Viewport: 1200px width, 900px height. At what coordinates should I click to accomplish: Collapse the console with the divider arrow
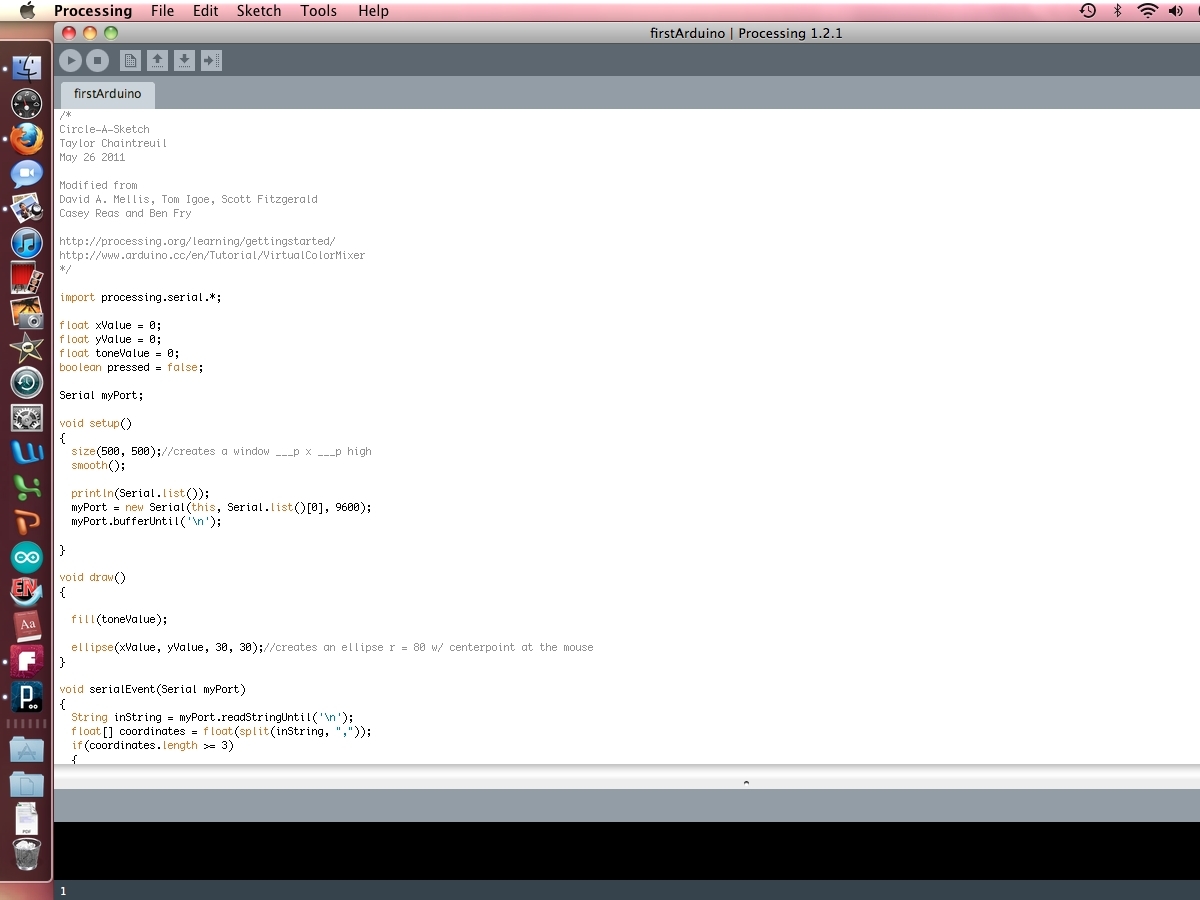pos(746,783)
